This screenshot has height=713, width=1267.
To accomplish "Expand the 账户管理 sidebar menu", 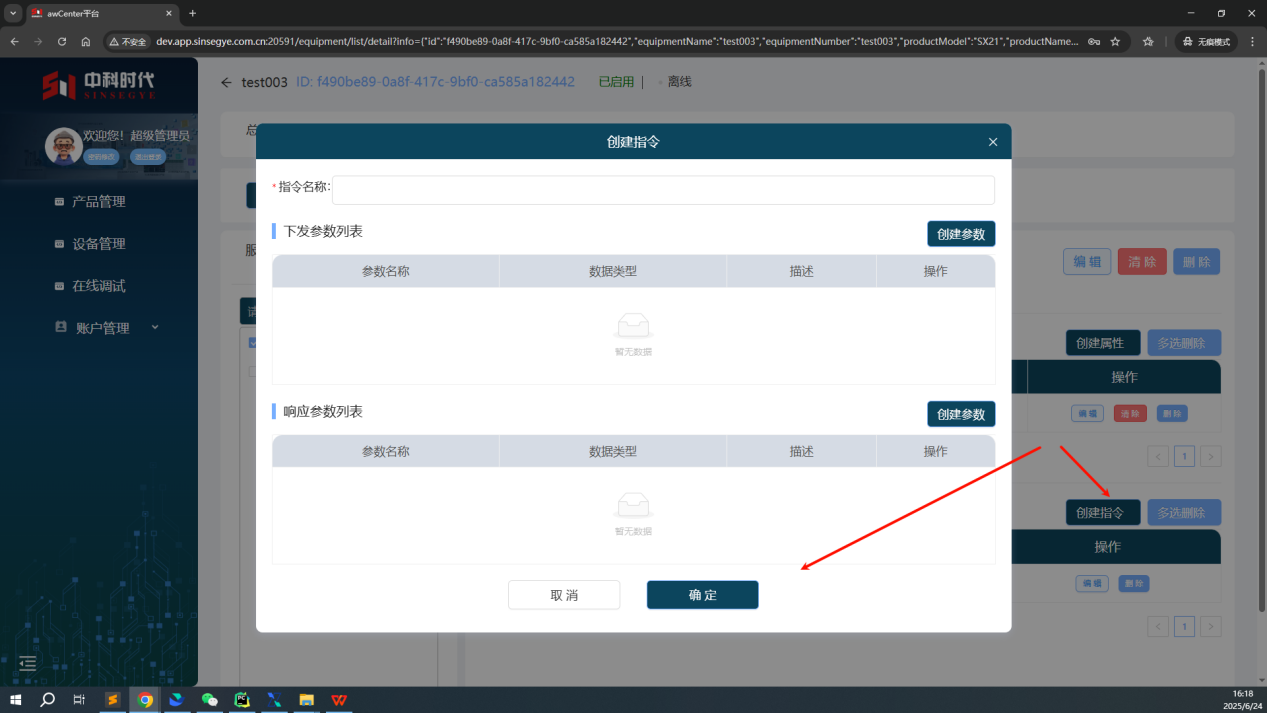I will click(102, 328).
